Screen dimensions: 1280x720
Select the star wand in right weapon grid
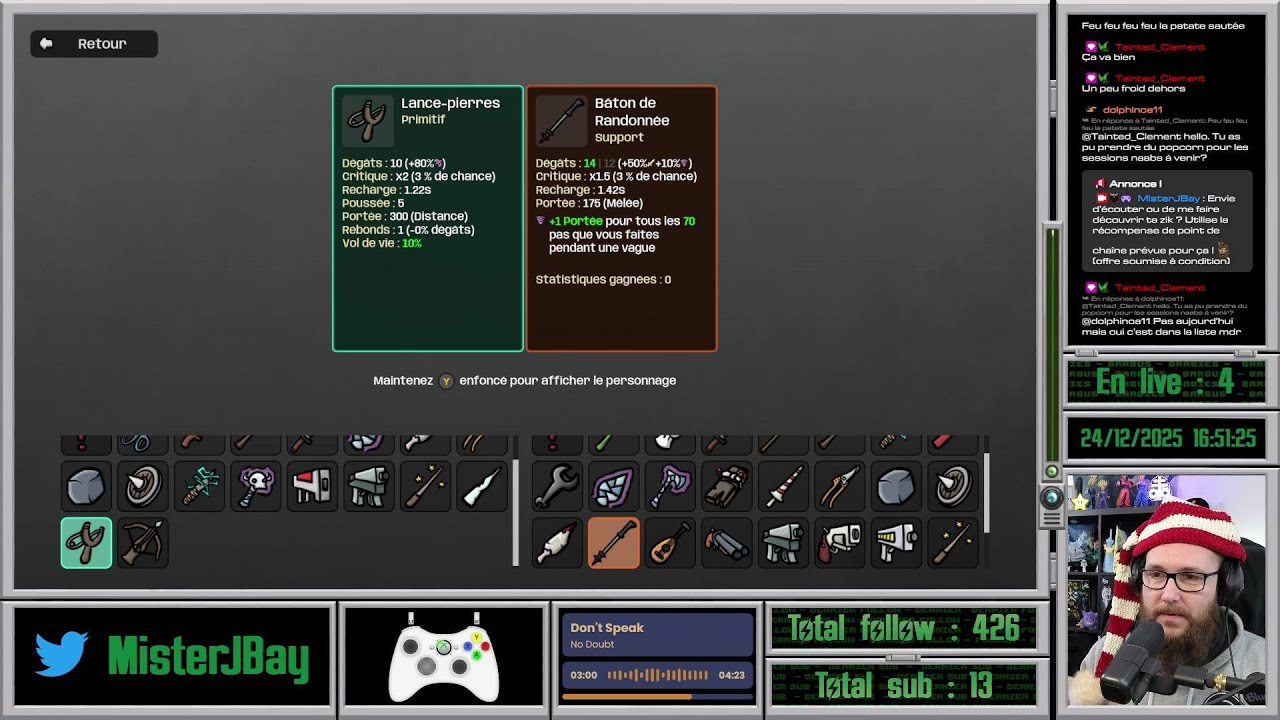click(x=952, y=543)
